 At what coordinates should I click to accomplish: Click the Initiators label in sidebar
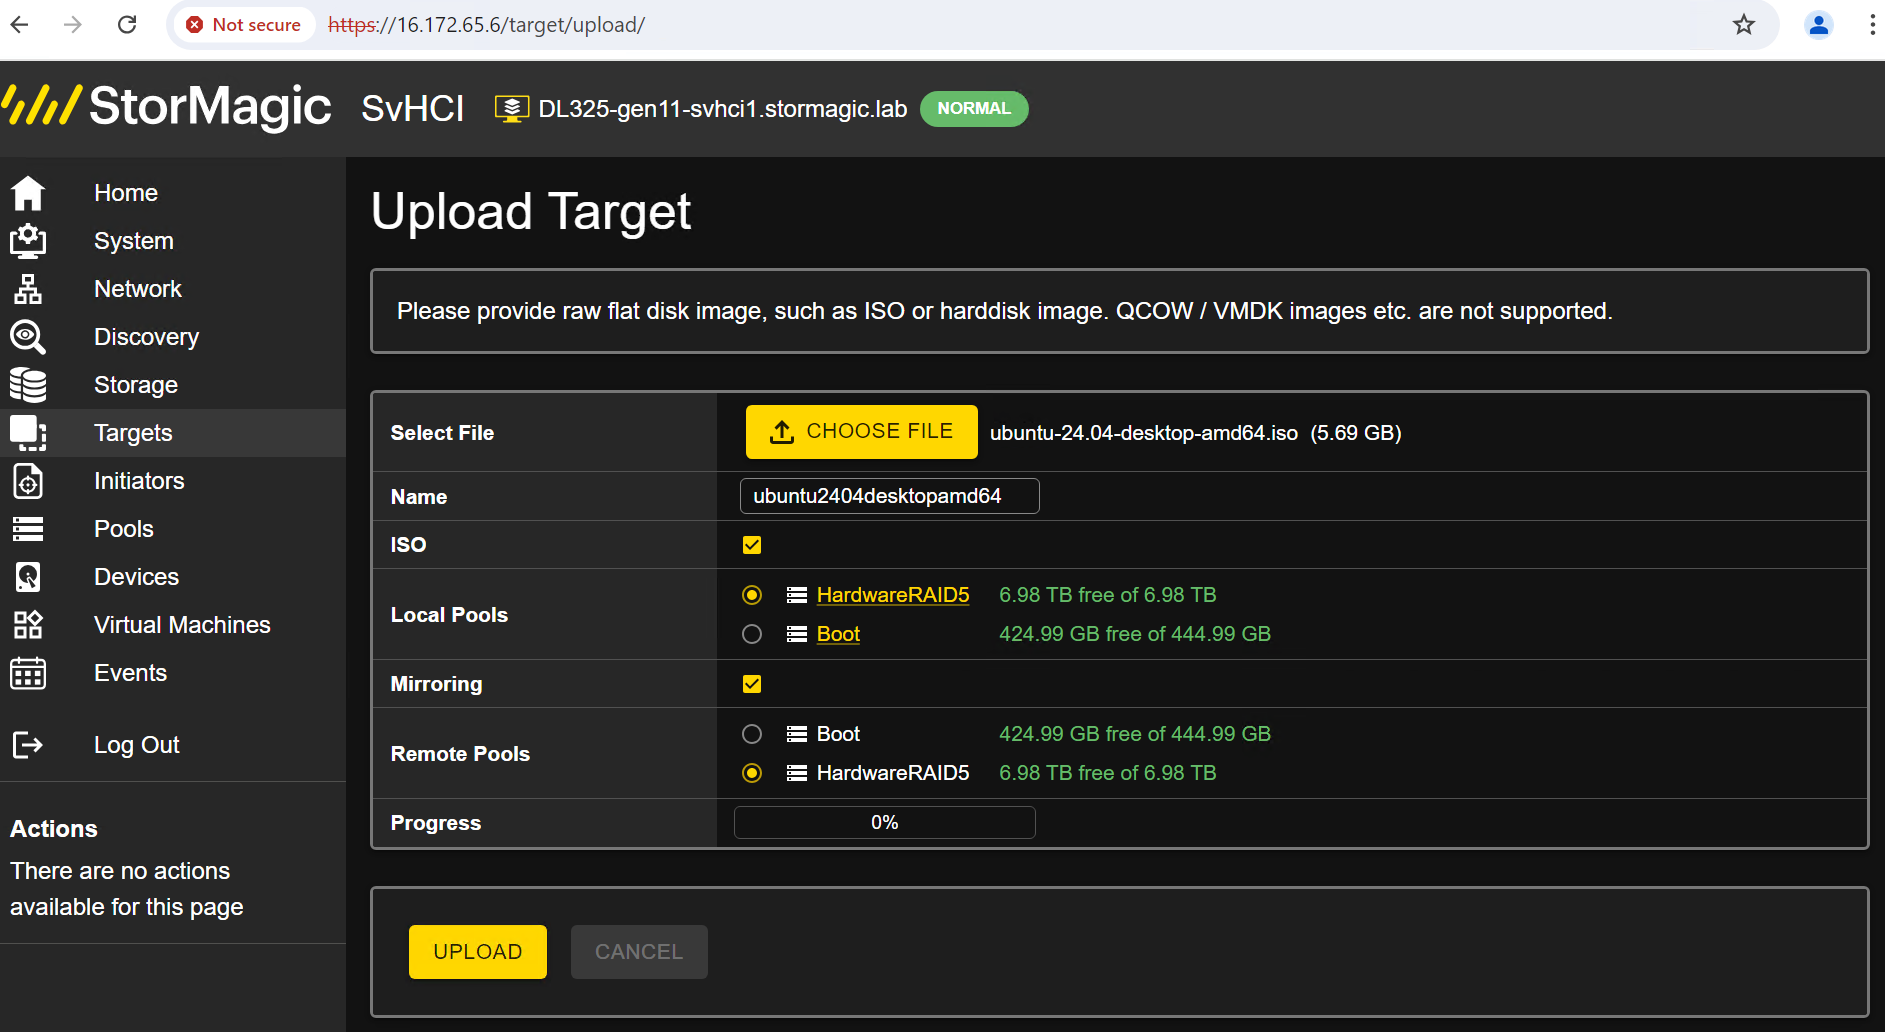point(139,481)
